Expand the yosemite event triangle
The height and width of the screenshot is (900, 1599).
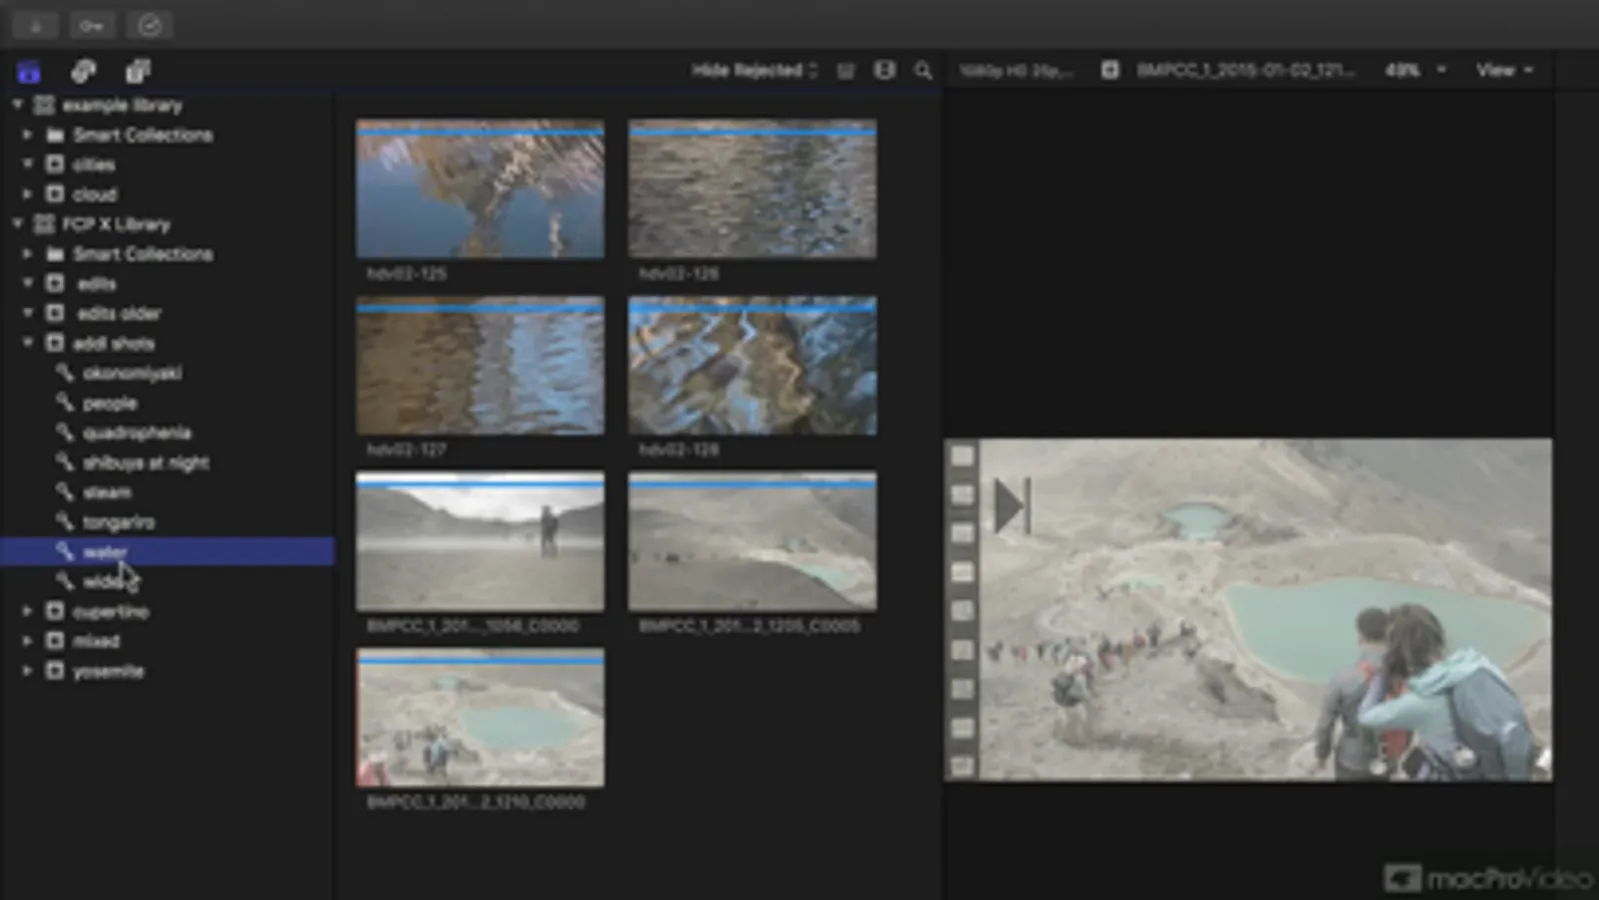tap(27, 671)
